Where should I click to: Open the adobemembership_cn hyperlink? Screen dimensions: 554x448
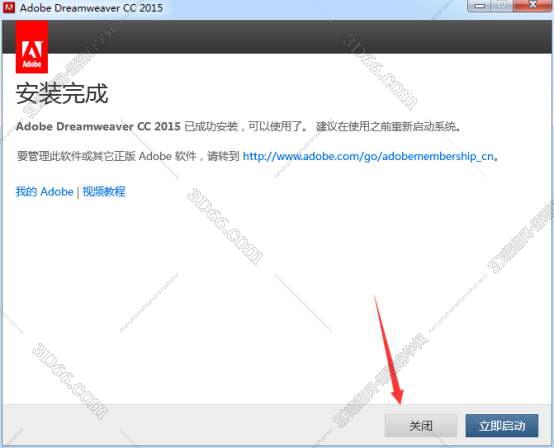[368, 156]
